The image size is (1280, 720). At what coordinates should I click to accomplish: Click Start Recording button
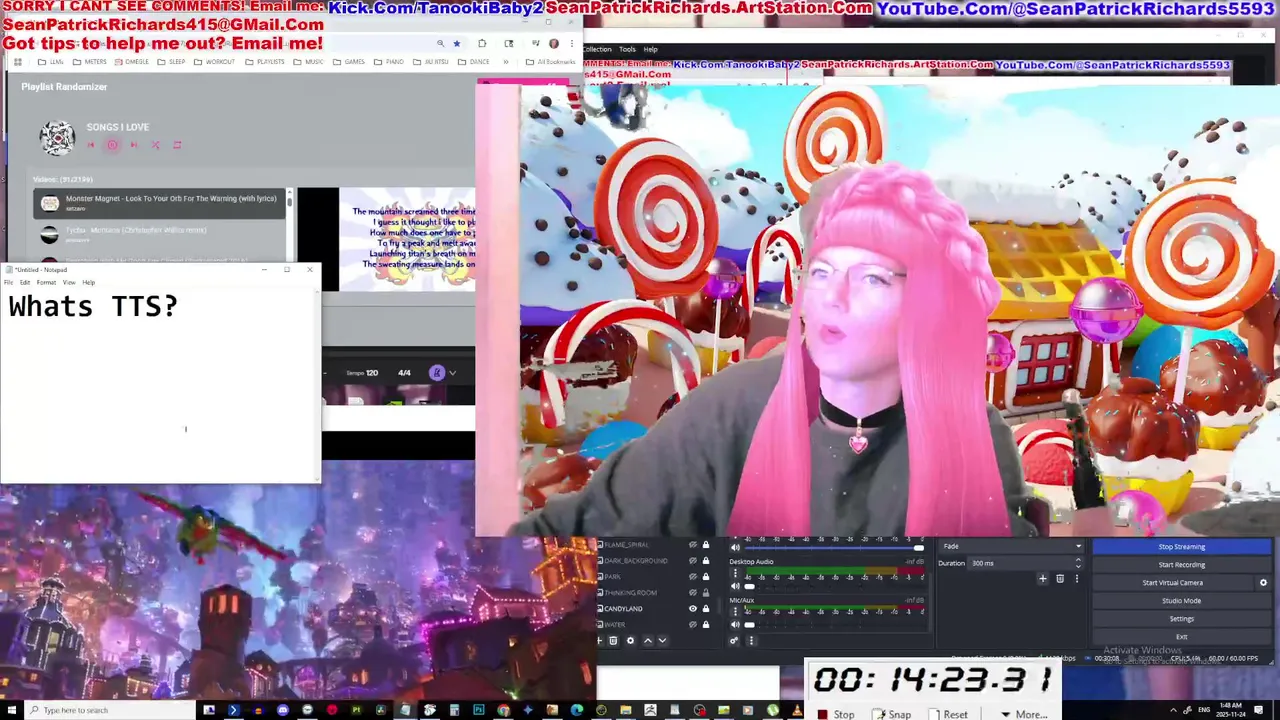coord(1182,565)
